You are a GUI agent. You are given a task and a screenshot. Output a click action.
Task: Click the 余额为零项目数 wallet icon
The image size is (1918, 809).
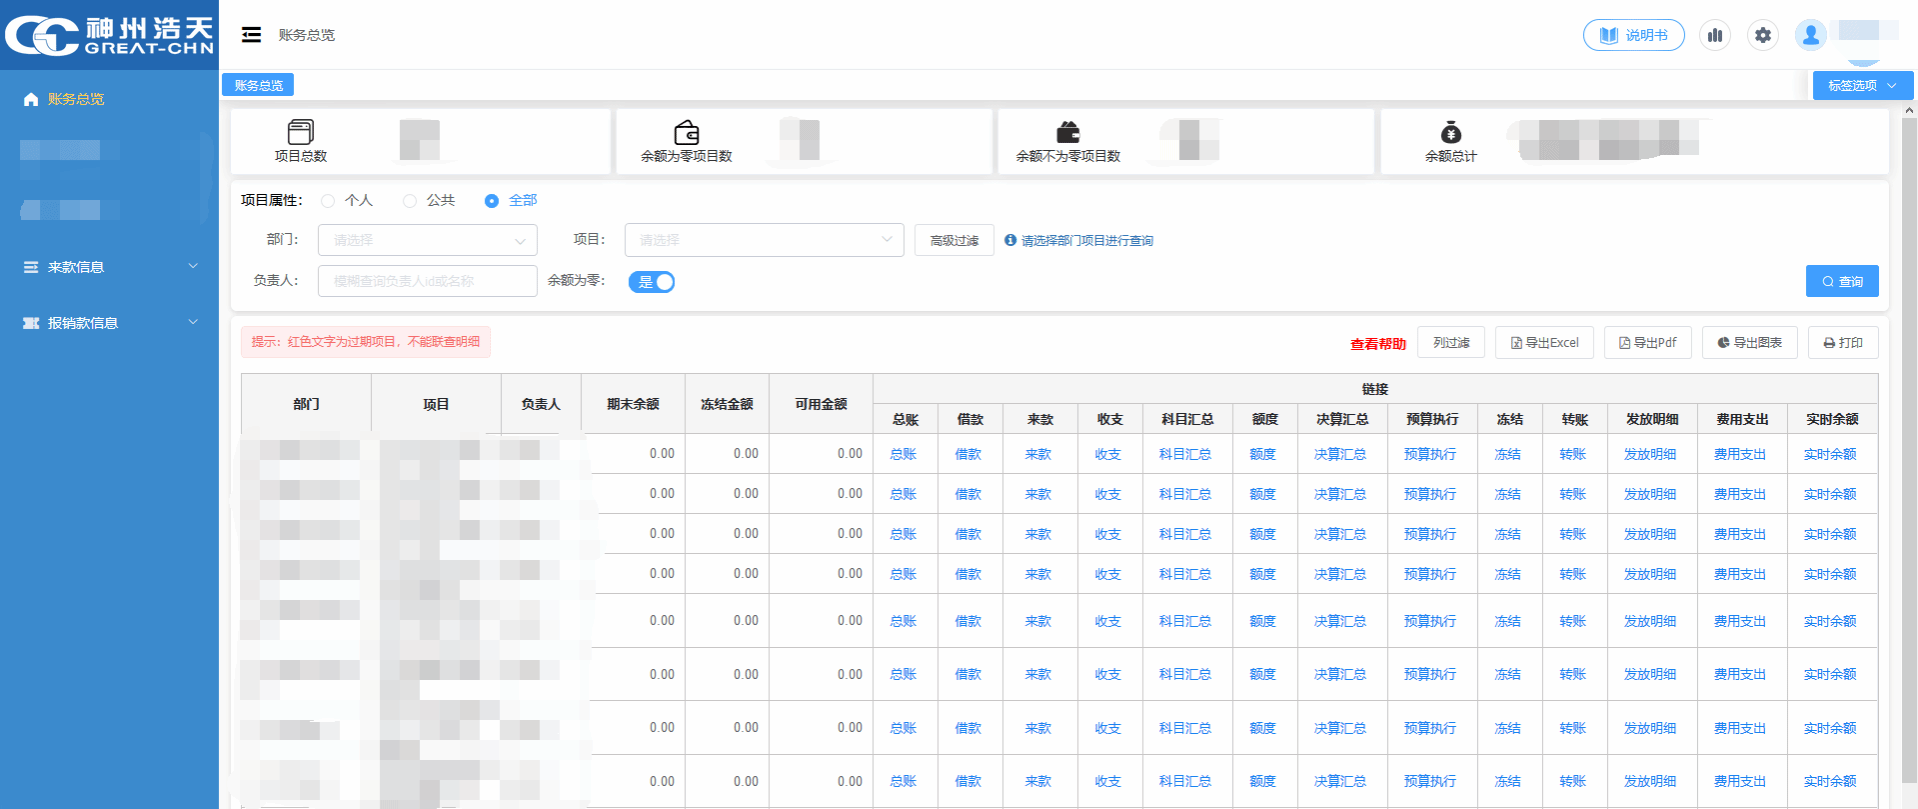[686, 132]
